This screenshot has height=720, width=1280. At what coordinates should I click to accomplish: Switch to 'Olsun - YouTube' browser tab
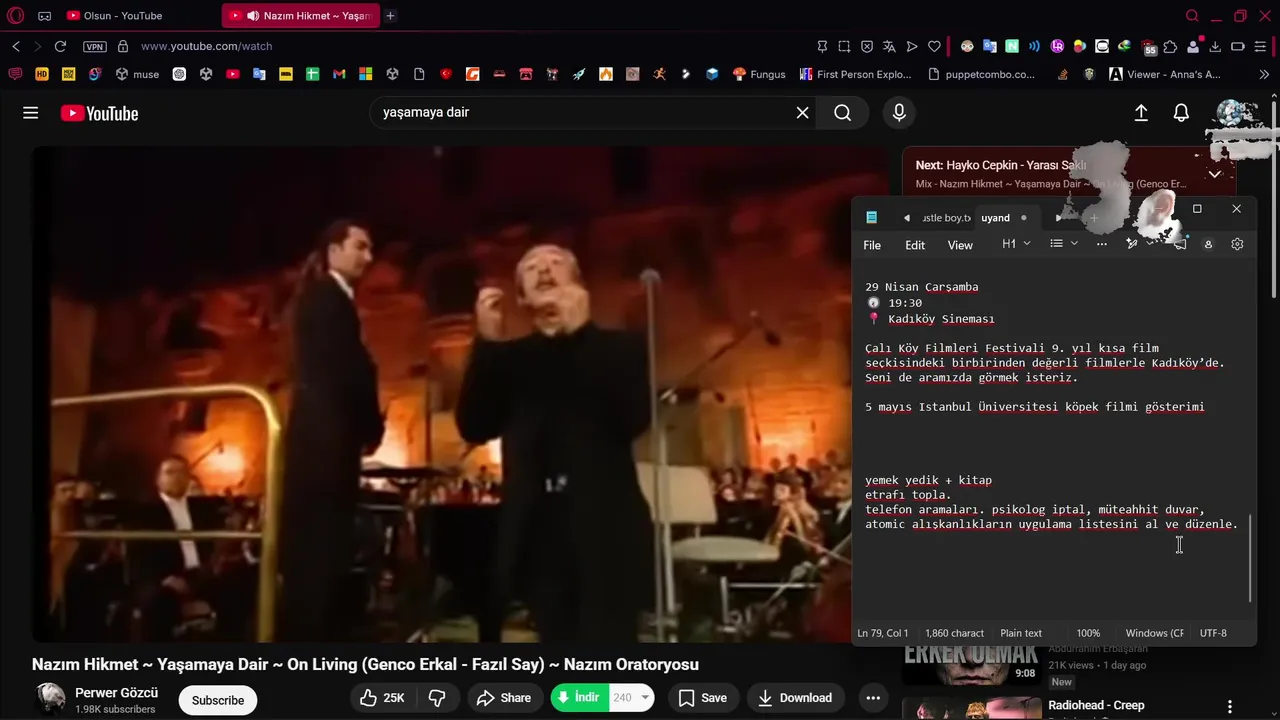[x=138, y=16]
